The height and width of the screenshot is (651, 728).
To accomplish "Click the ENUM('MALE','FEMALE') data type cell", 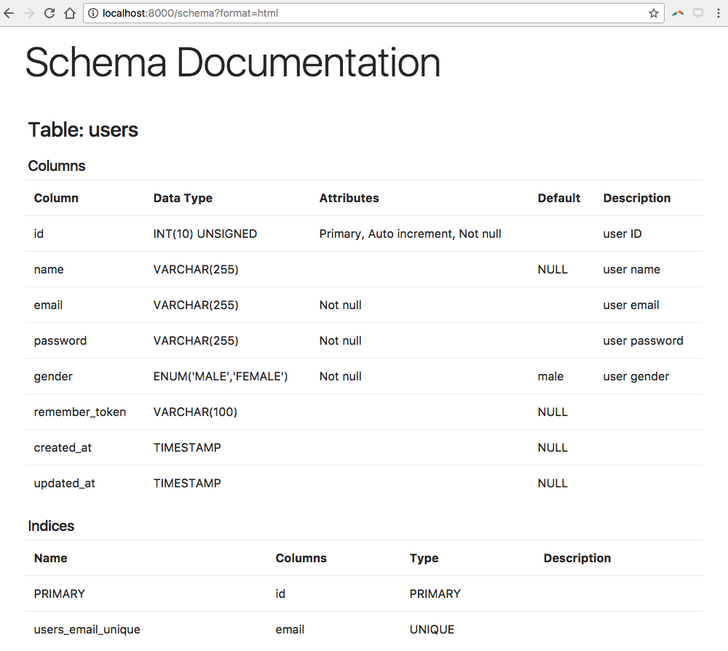I will click(x=220, y=376).
